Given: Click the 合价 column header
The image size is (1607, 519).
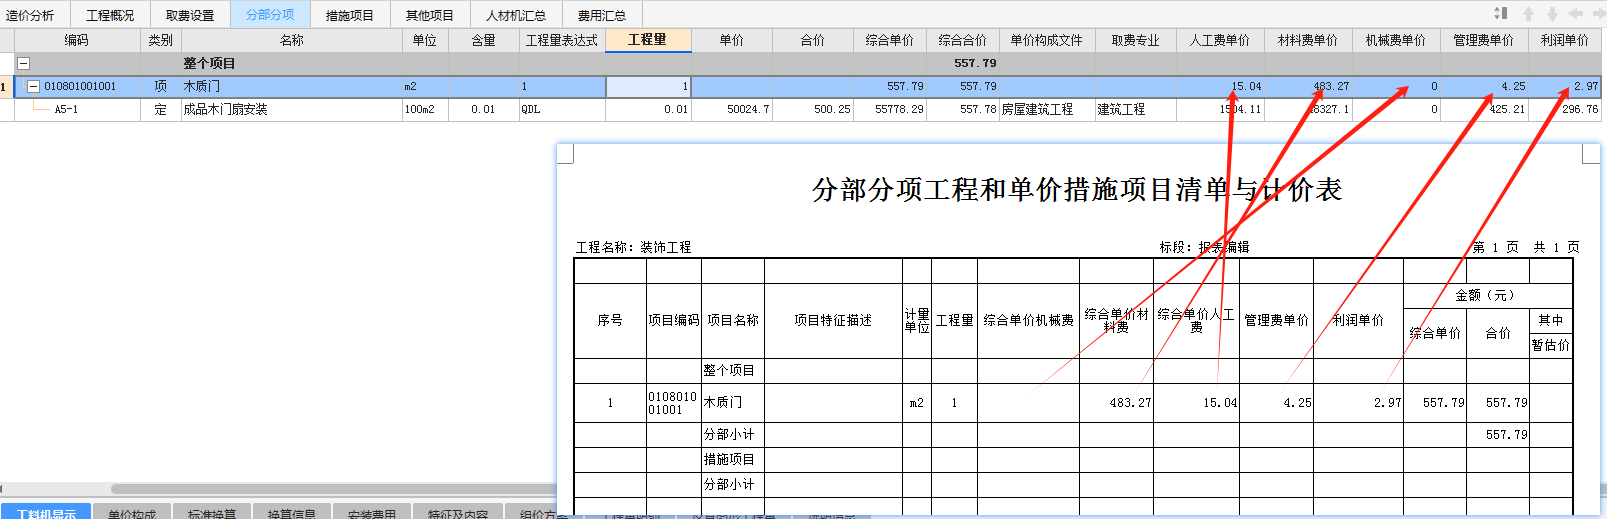Looking at the screenshot, I should coord(813,40).
